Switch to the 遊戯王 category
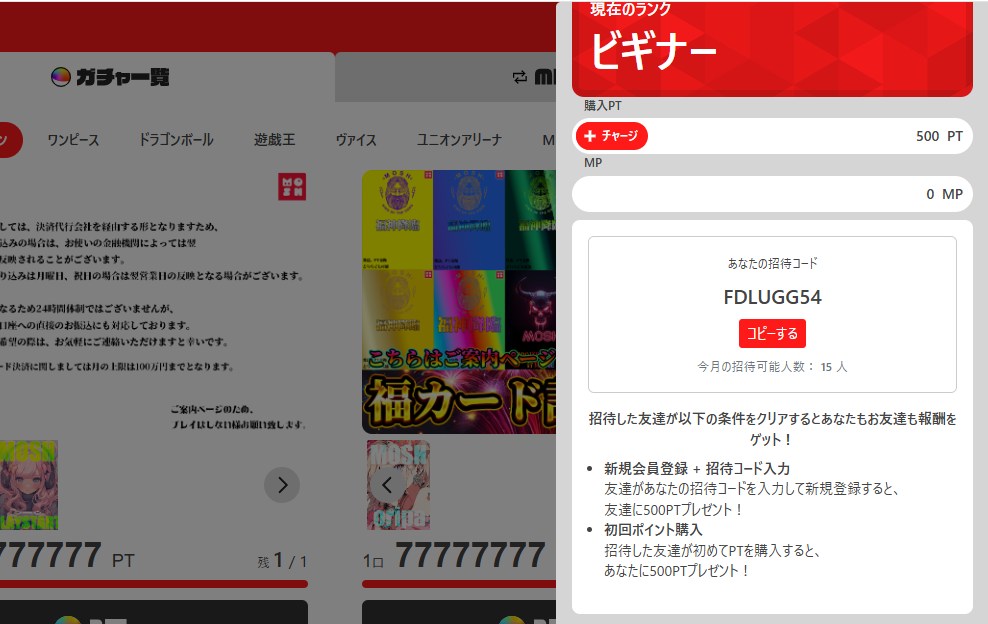988x624 pixels. click(x=274, y=140)
